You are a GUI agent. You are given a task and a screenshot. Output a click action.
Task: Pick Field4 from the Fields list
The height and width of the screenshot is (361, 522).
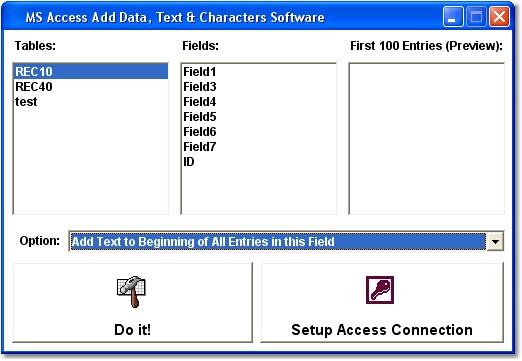click(259, 102)
